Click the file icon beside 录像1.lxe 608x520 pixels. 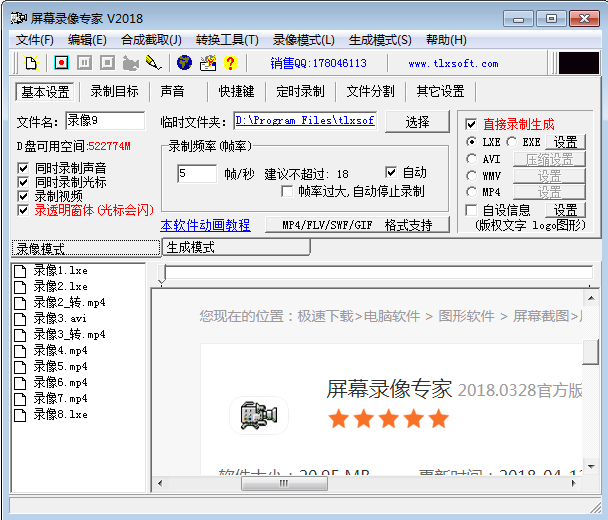click(x=20, y=271)
